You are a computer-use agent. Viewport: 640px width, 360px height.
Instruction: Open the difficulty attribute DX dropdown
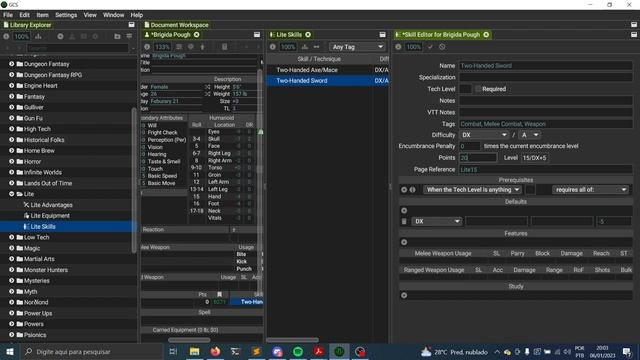point(484,135)
